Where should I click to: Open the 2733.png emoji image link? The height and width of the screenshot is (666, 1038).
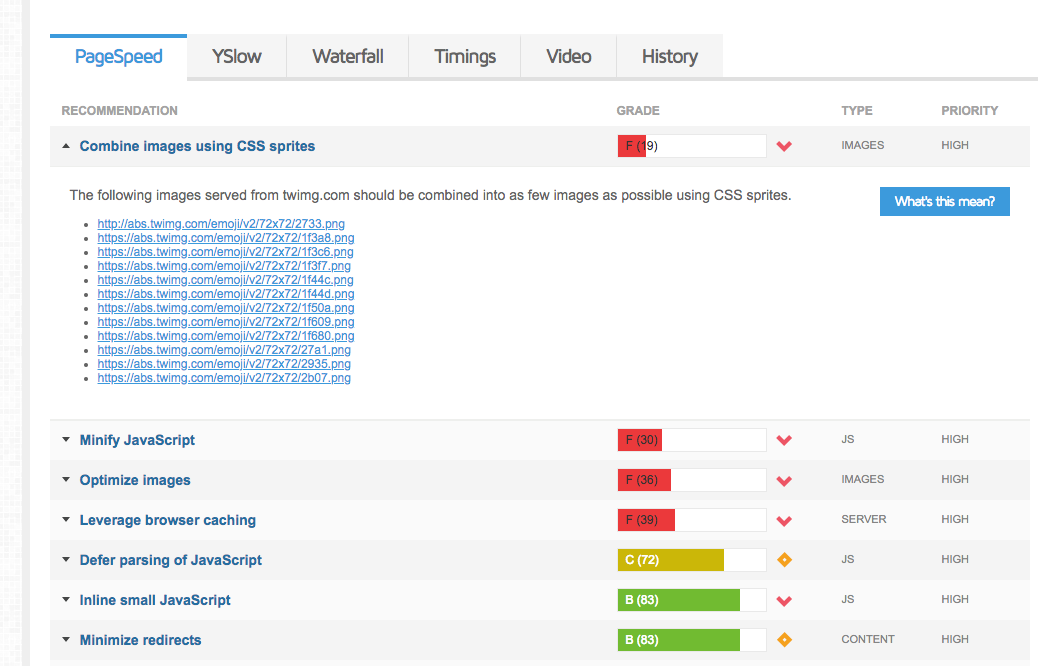point(221,224)
